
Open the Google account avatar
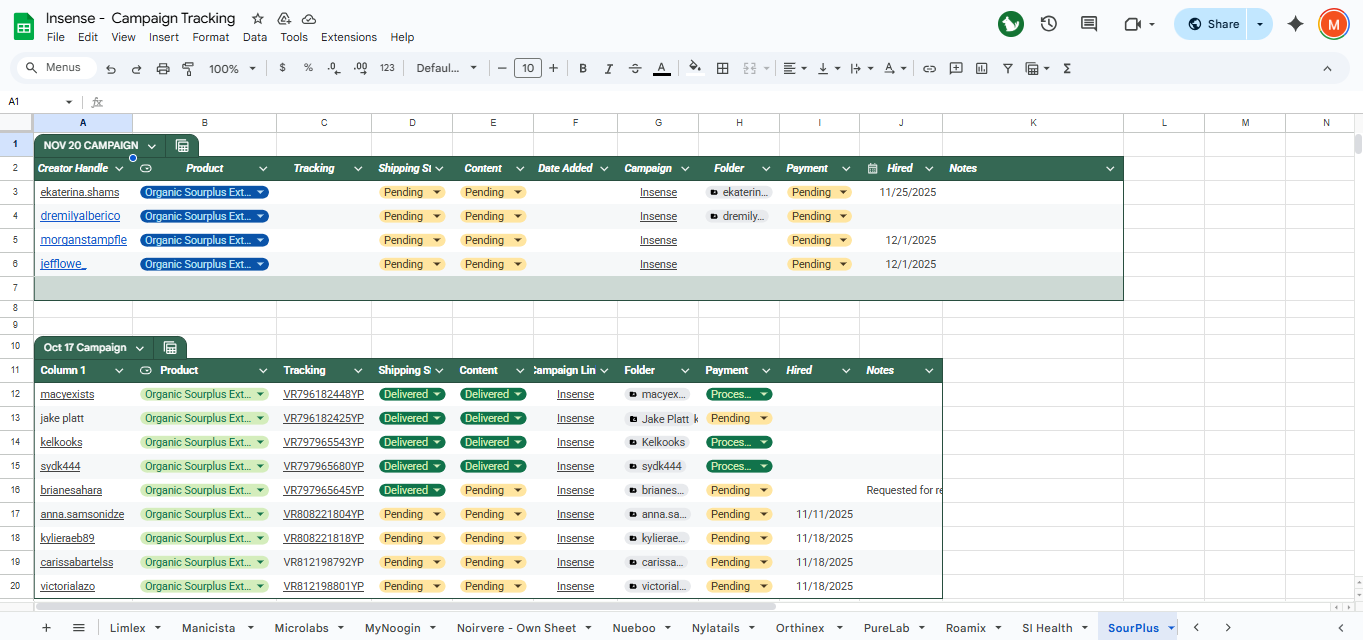1333,24
